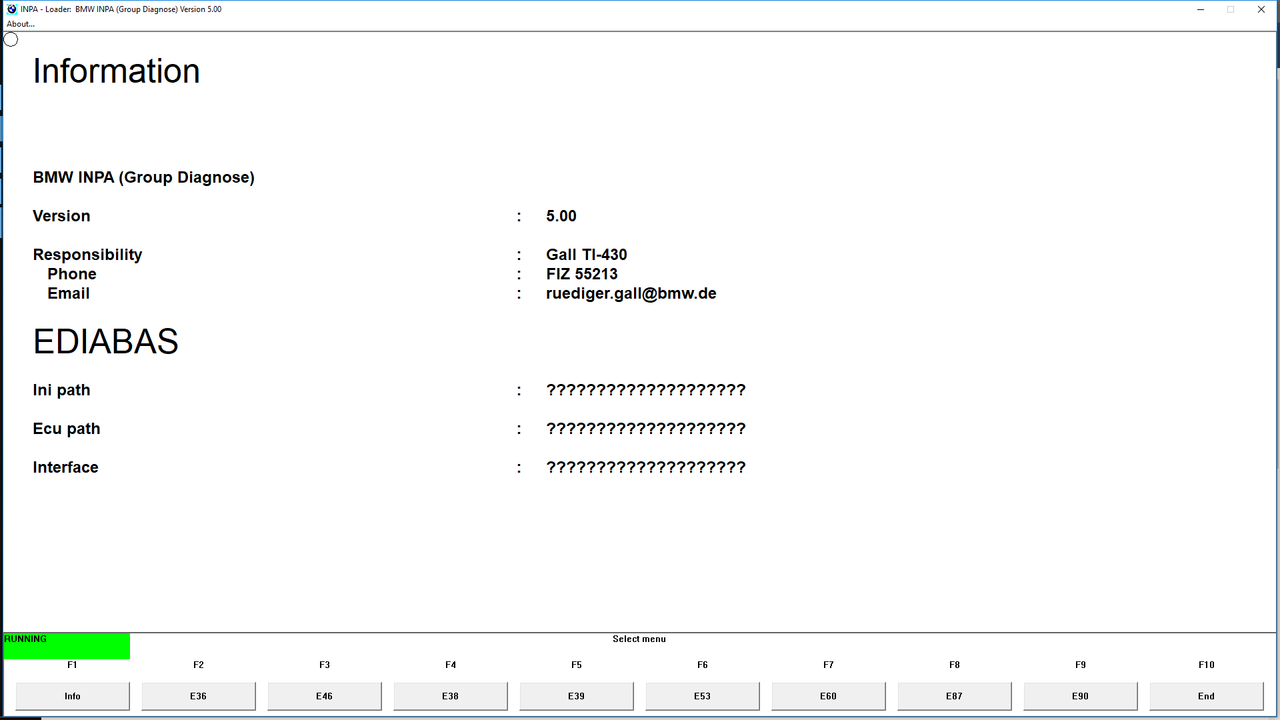Click the responsibility value Gall TI-430
1280x720 pixels.
[587, 255]
